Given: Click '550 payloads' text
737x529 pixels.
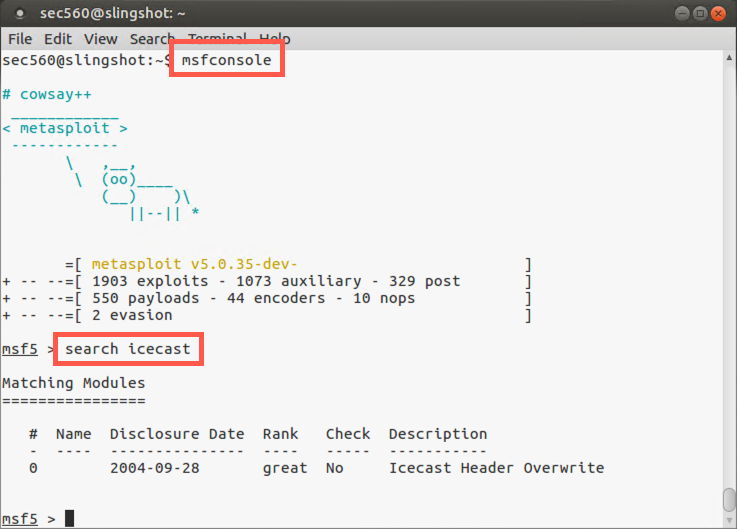Looking at the screenshot, I should (x=146, y=298).
